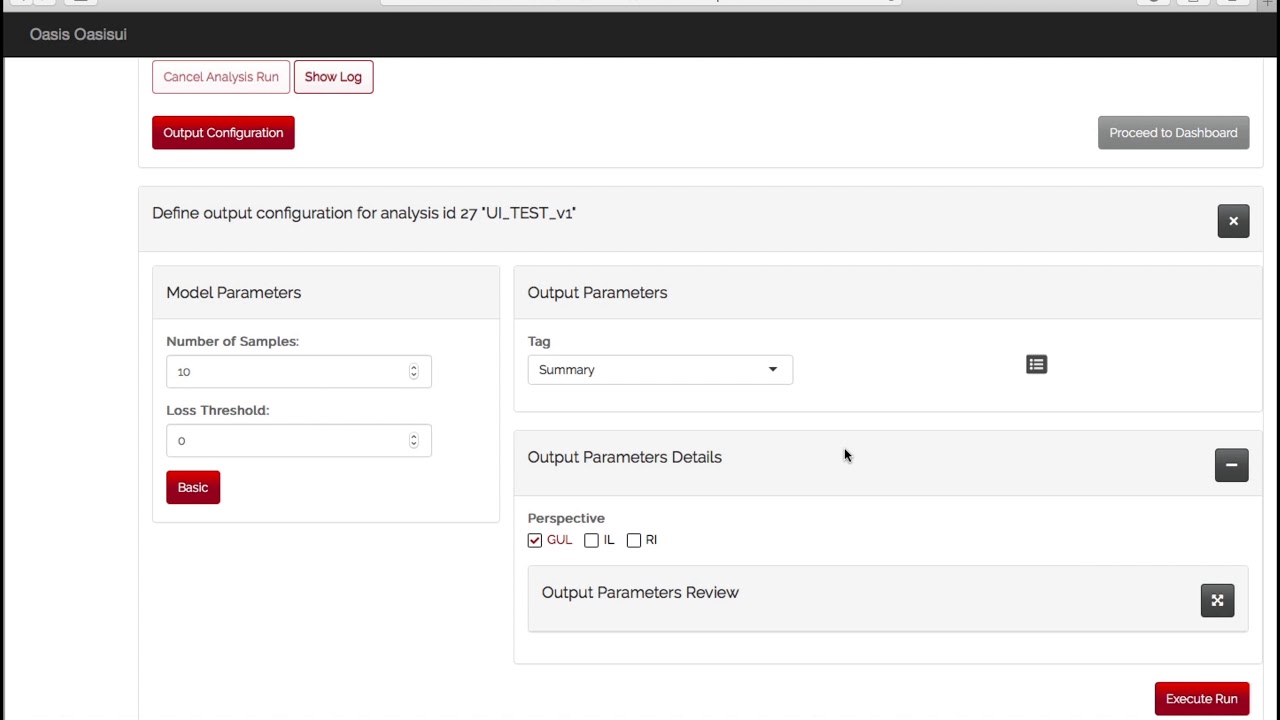Click Proceed to Dashboard button
1280x720 pixels.
(1173, 133)
